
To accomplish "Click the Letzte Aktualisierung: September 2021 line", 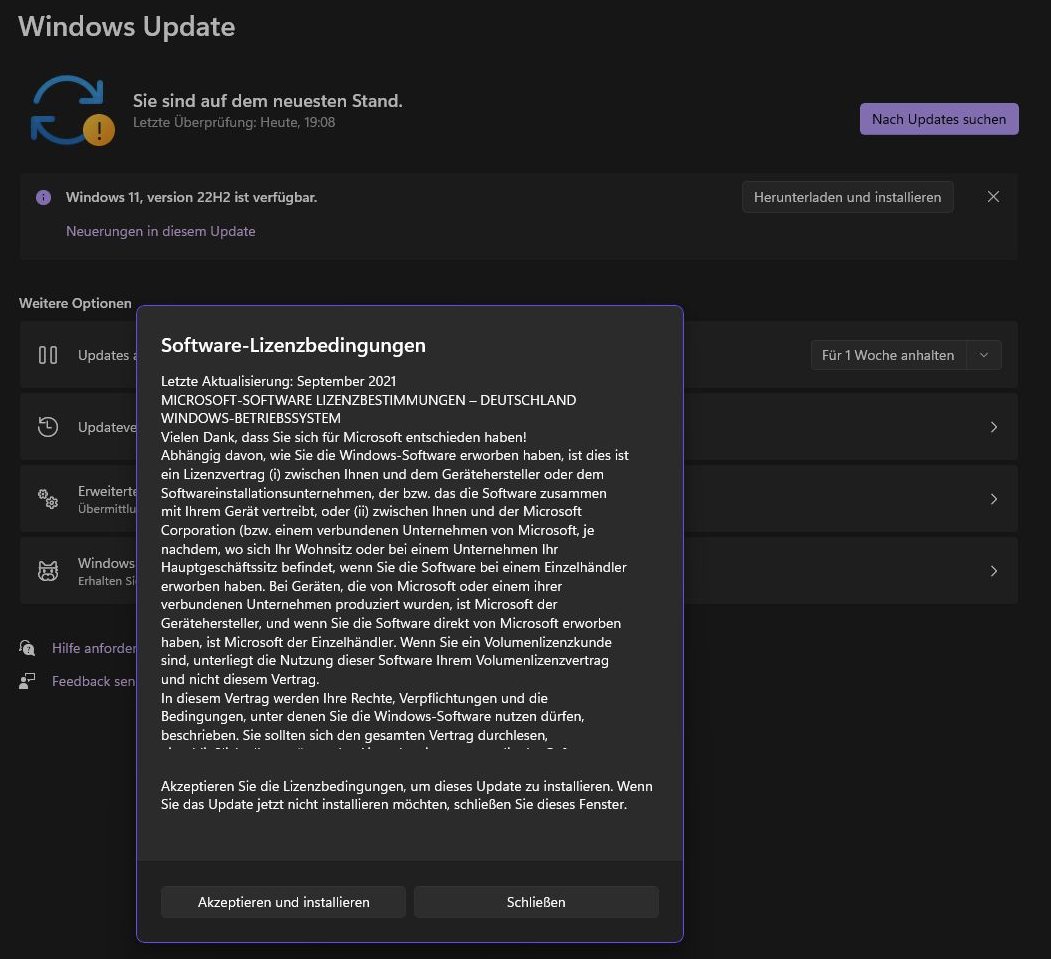I will pyautogui.click(x=278, y=381).
